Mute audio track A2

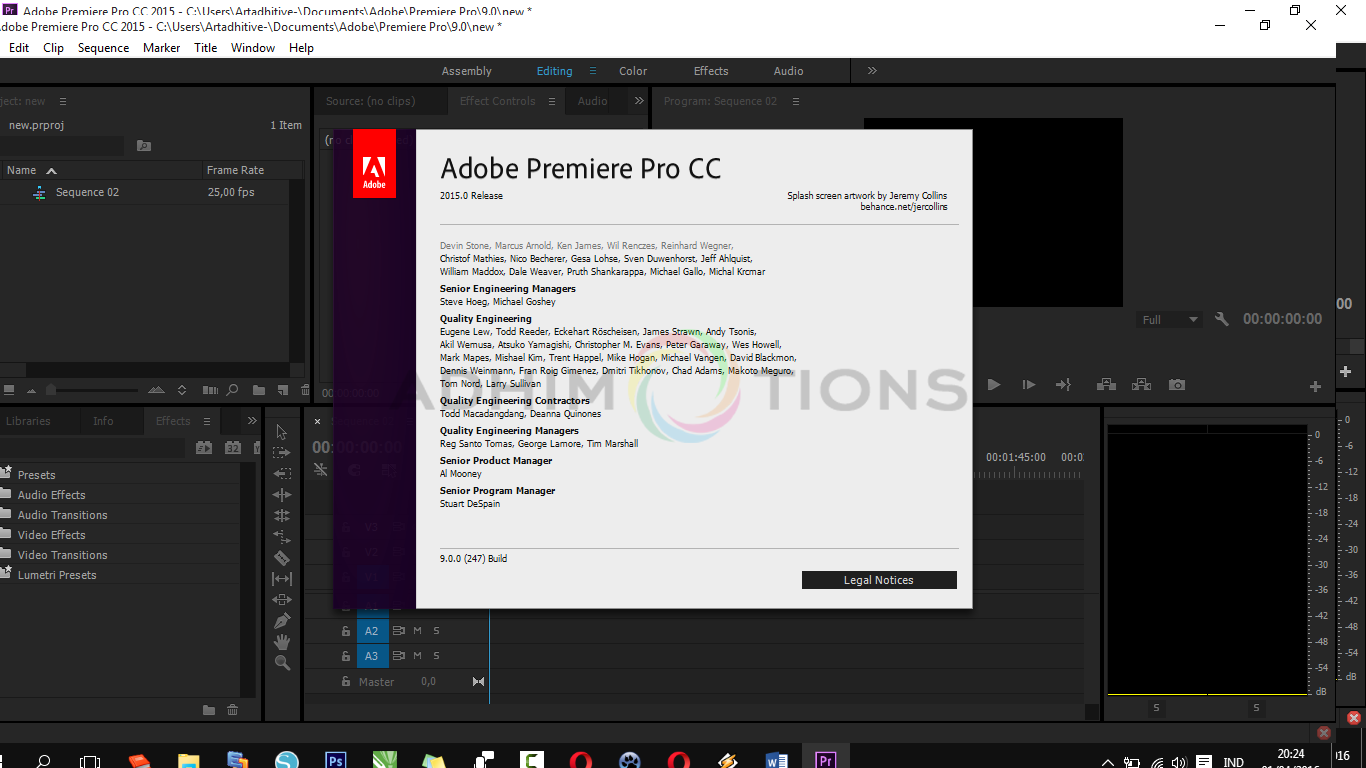(x=418, y=631)
